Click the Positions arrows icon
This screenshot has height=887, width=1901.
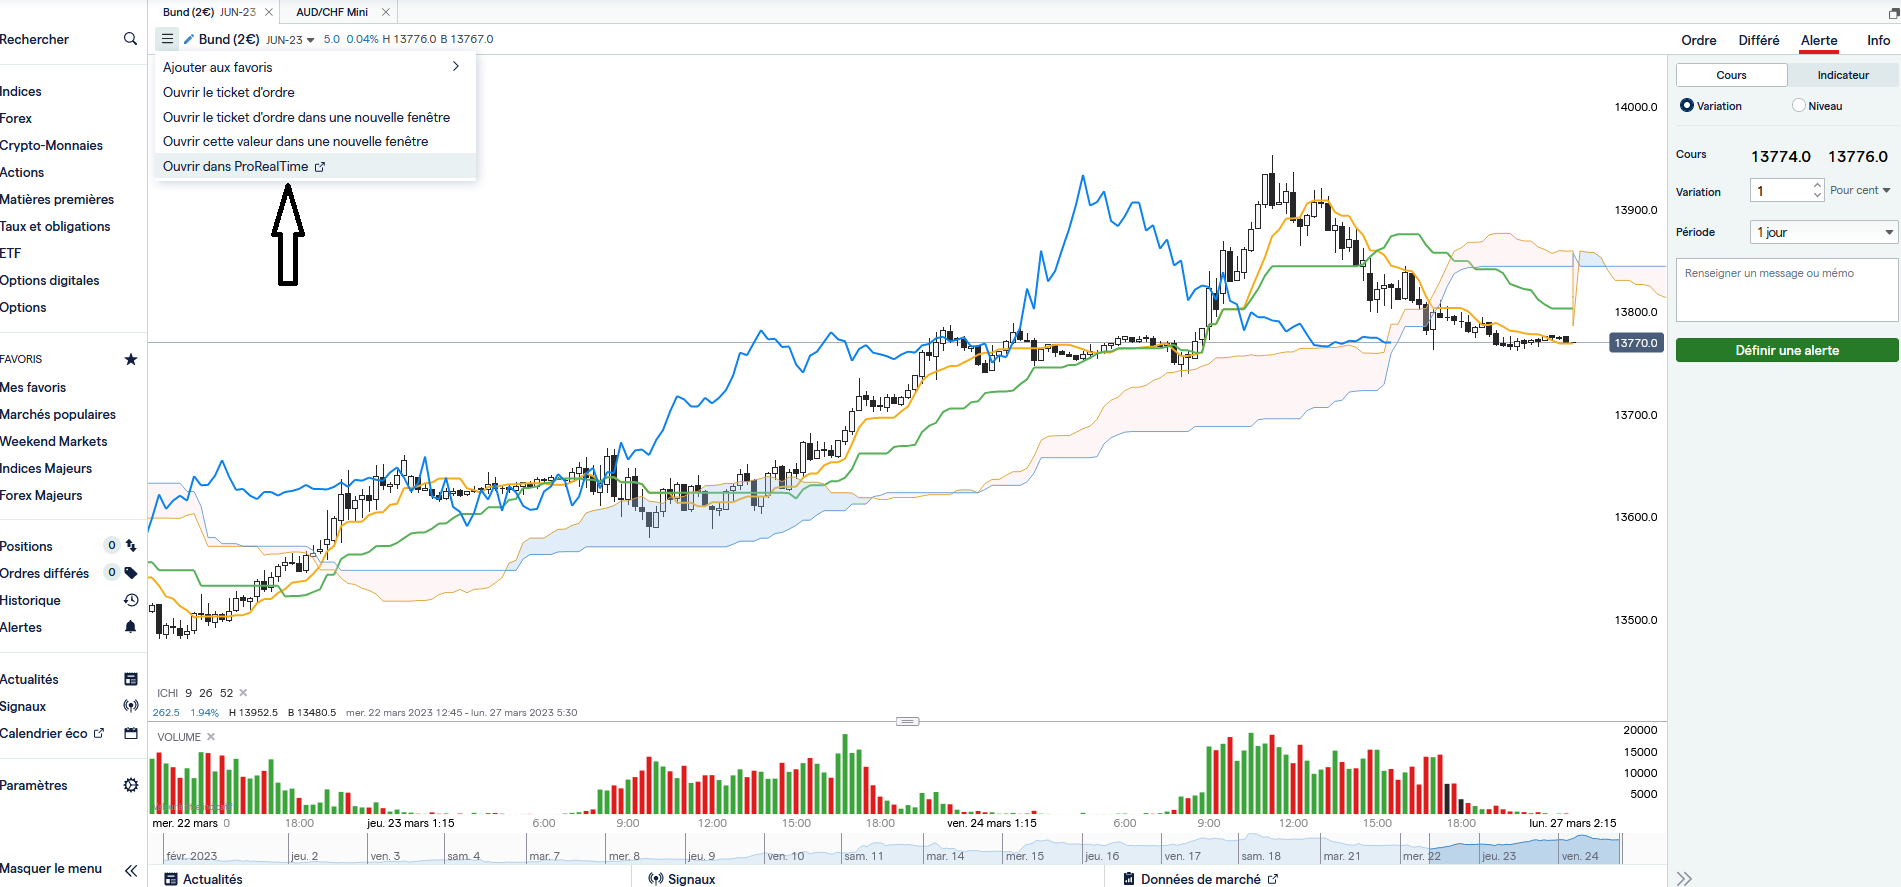pos(131,546)
